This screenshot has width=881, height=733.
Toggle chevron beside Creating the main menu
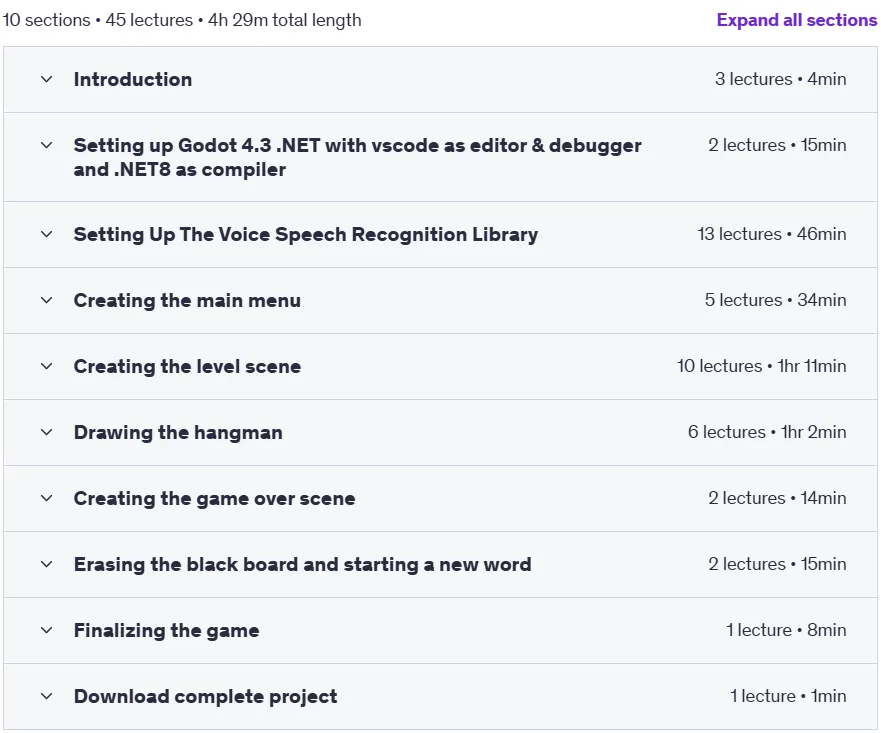point(47,301)
